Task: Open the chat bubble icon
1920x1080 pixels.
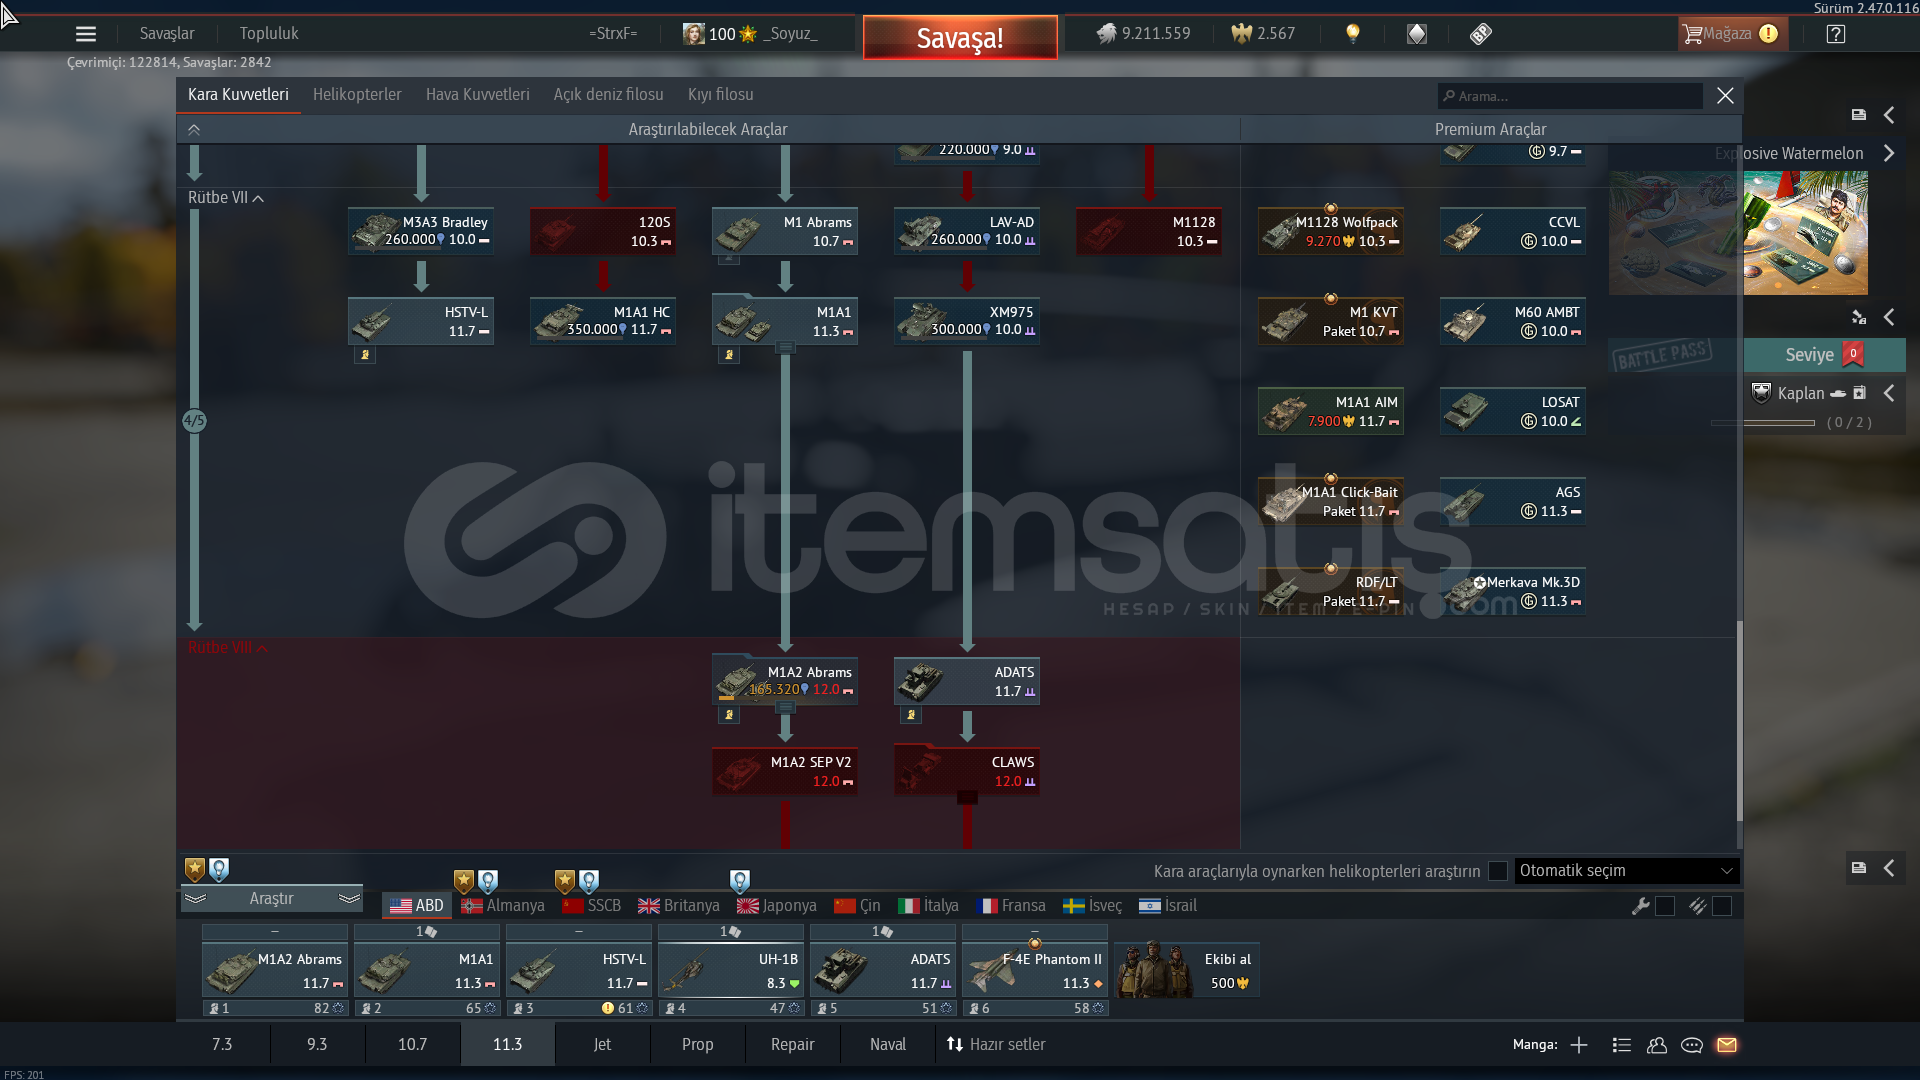Action: coord(1692,1045)
